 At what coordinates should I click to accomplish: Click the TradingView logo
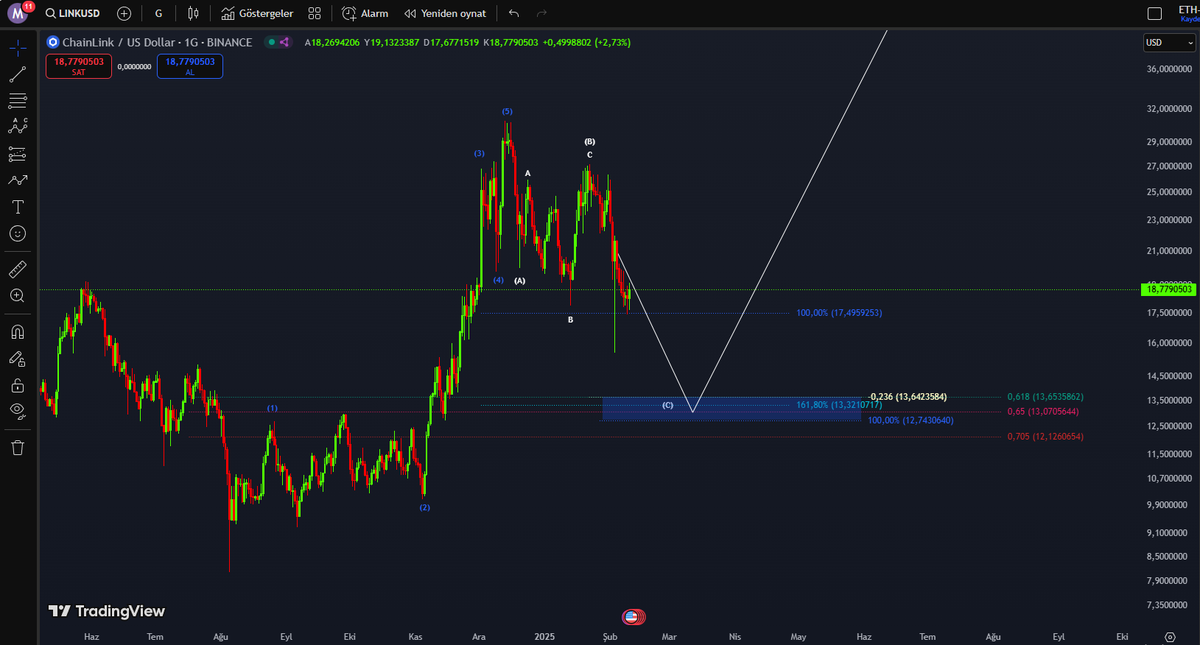[107, 611]
